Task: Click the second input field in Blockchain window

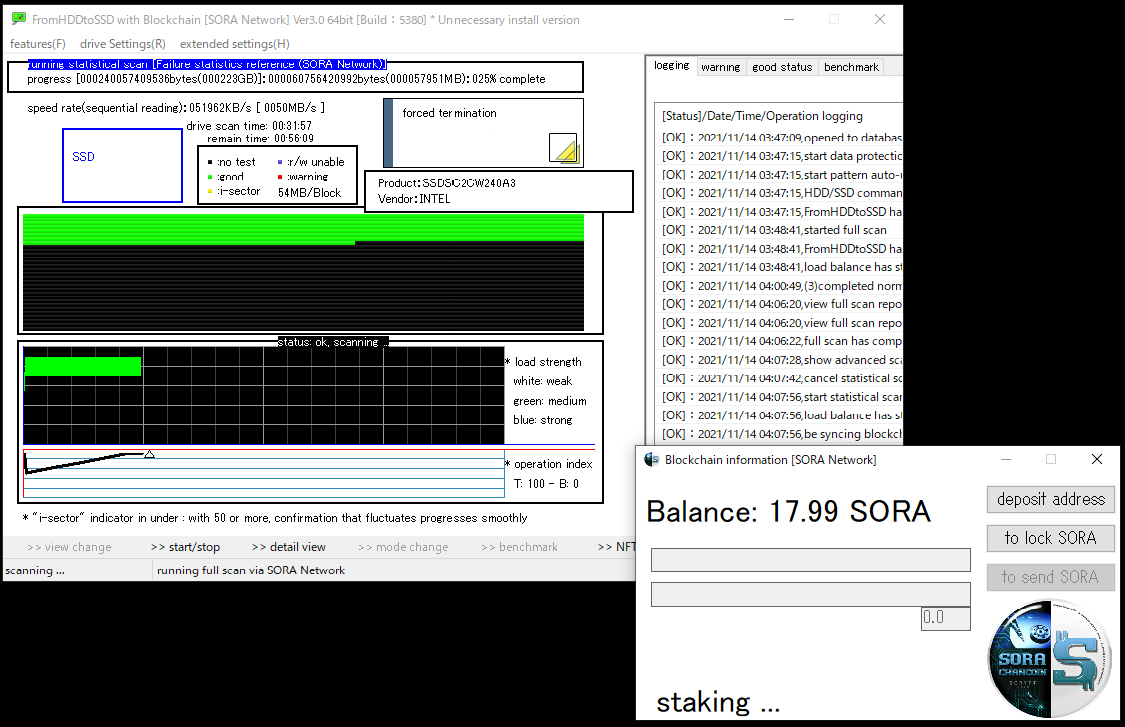Action: click(811, 594)
